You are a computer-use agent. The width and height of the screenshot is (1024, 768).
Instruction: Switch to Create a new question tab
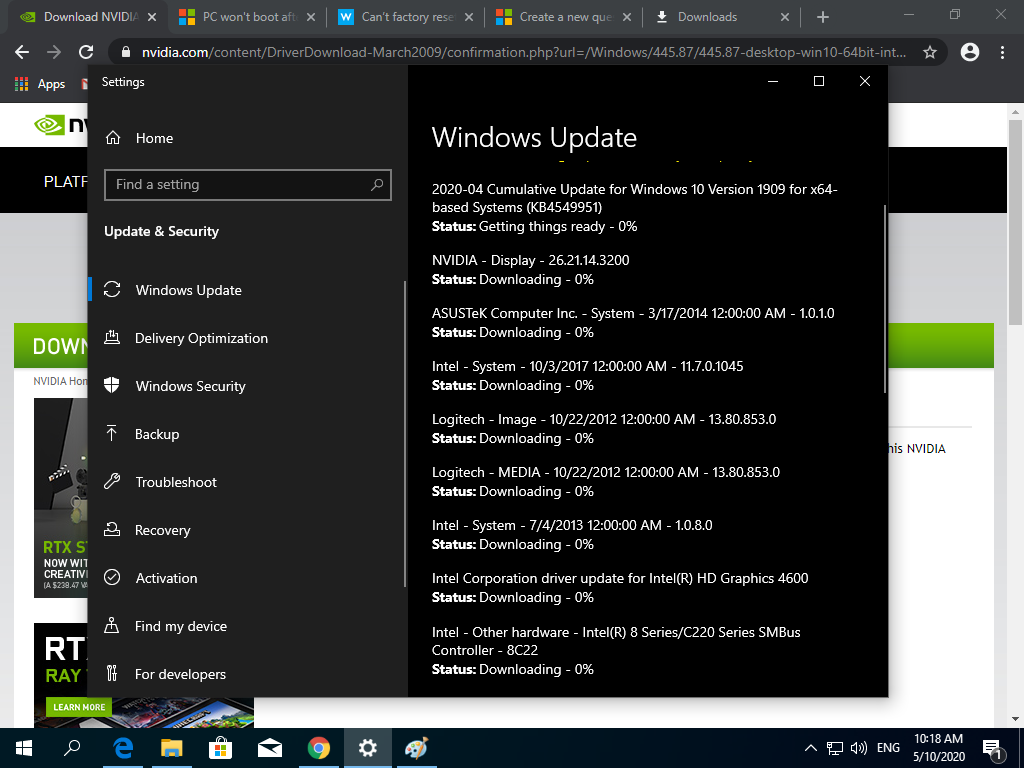[565, 17]
